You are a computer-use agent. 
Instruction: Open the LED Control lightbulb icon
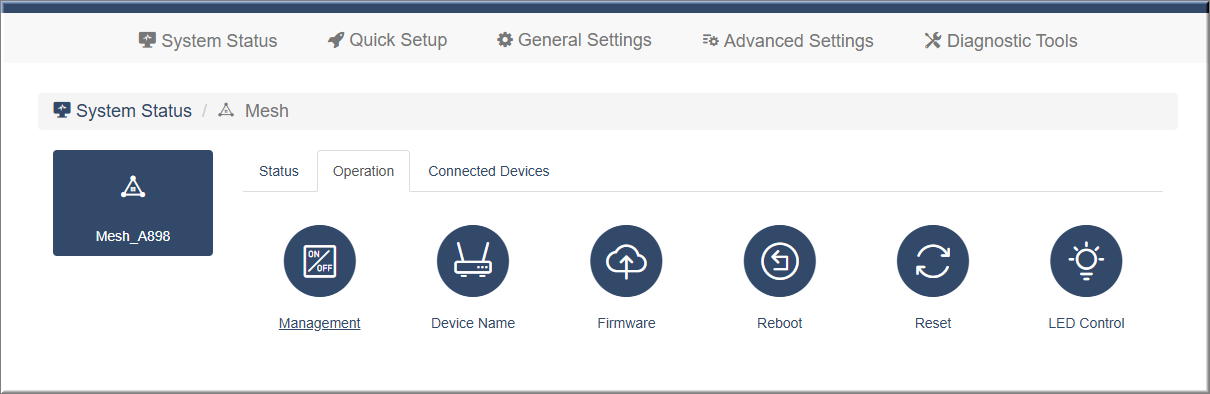click(1086, 261)
